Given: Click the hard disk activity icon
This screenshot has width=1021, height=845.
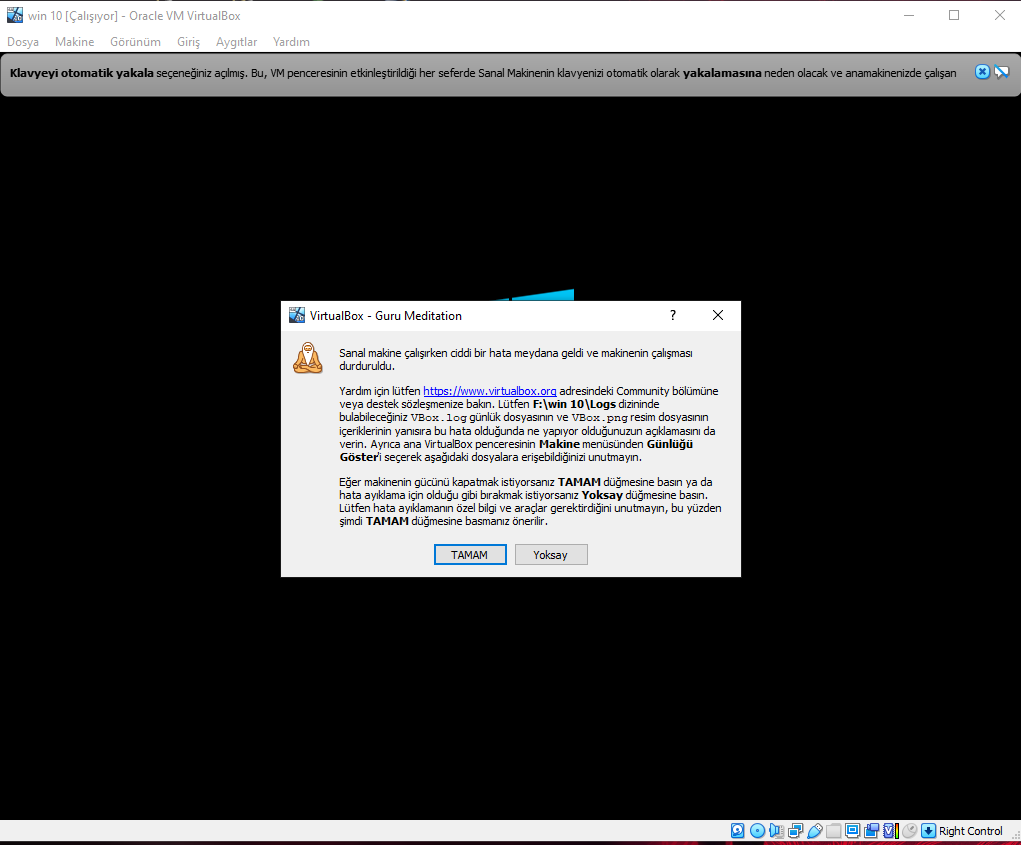Looking at the screenshot, I should click(738, 831).
